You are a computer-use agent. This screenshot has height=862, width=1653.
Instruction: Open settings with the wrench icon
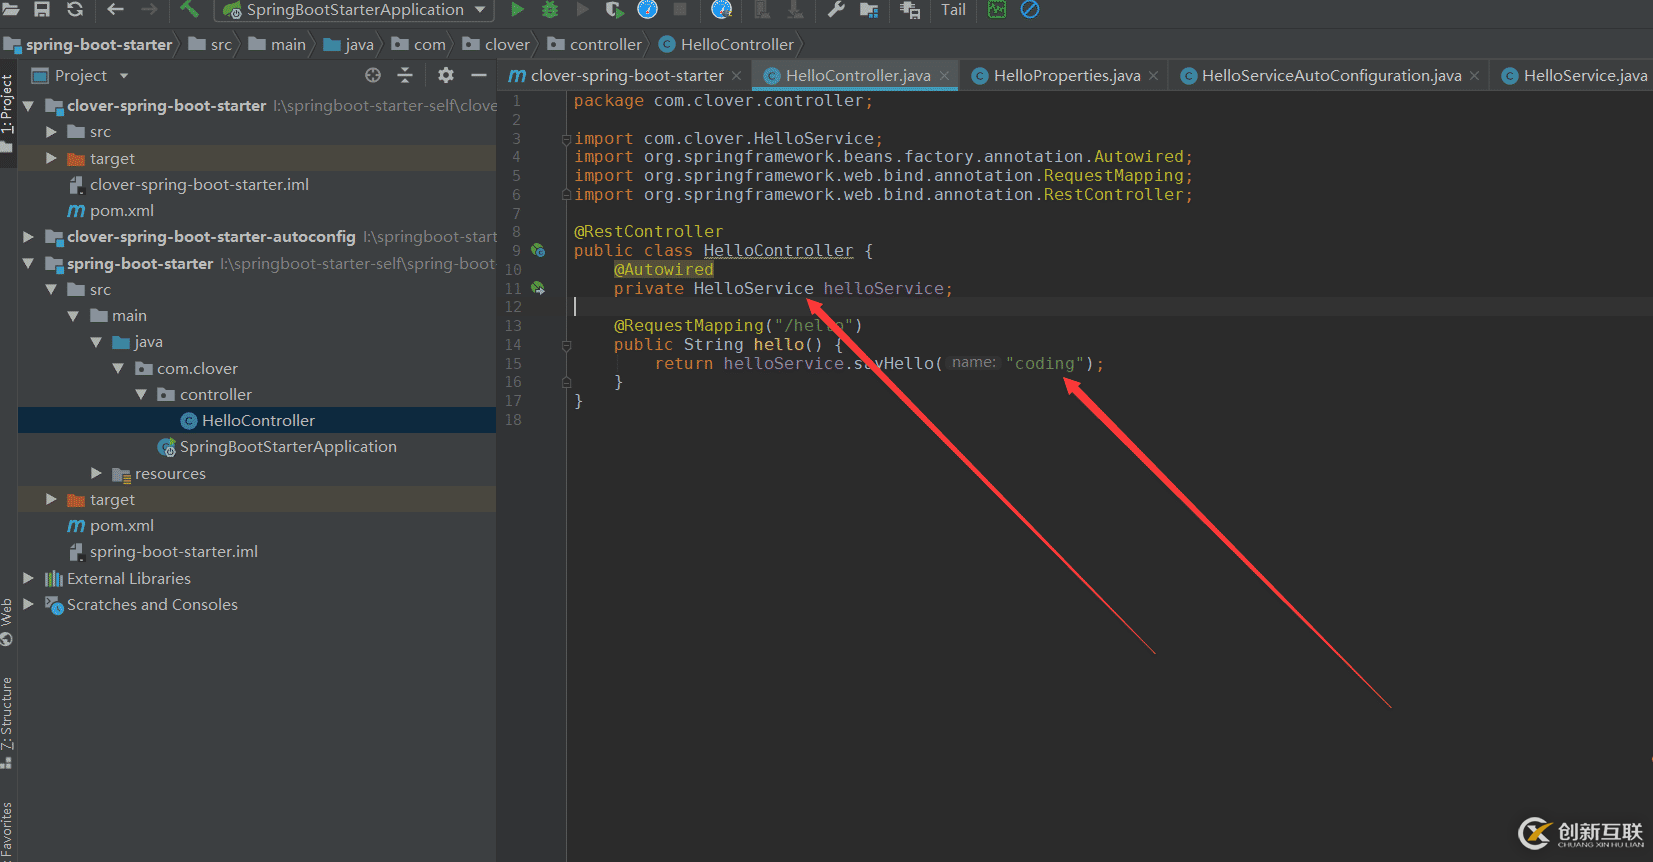coord(836,9)
